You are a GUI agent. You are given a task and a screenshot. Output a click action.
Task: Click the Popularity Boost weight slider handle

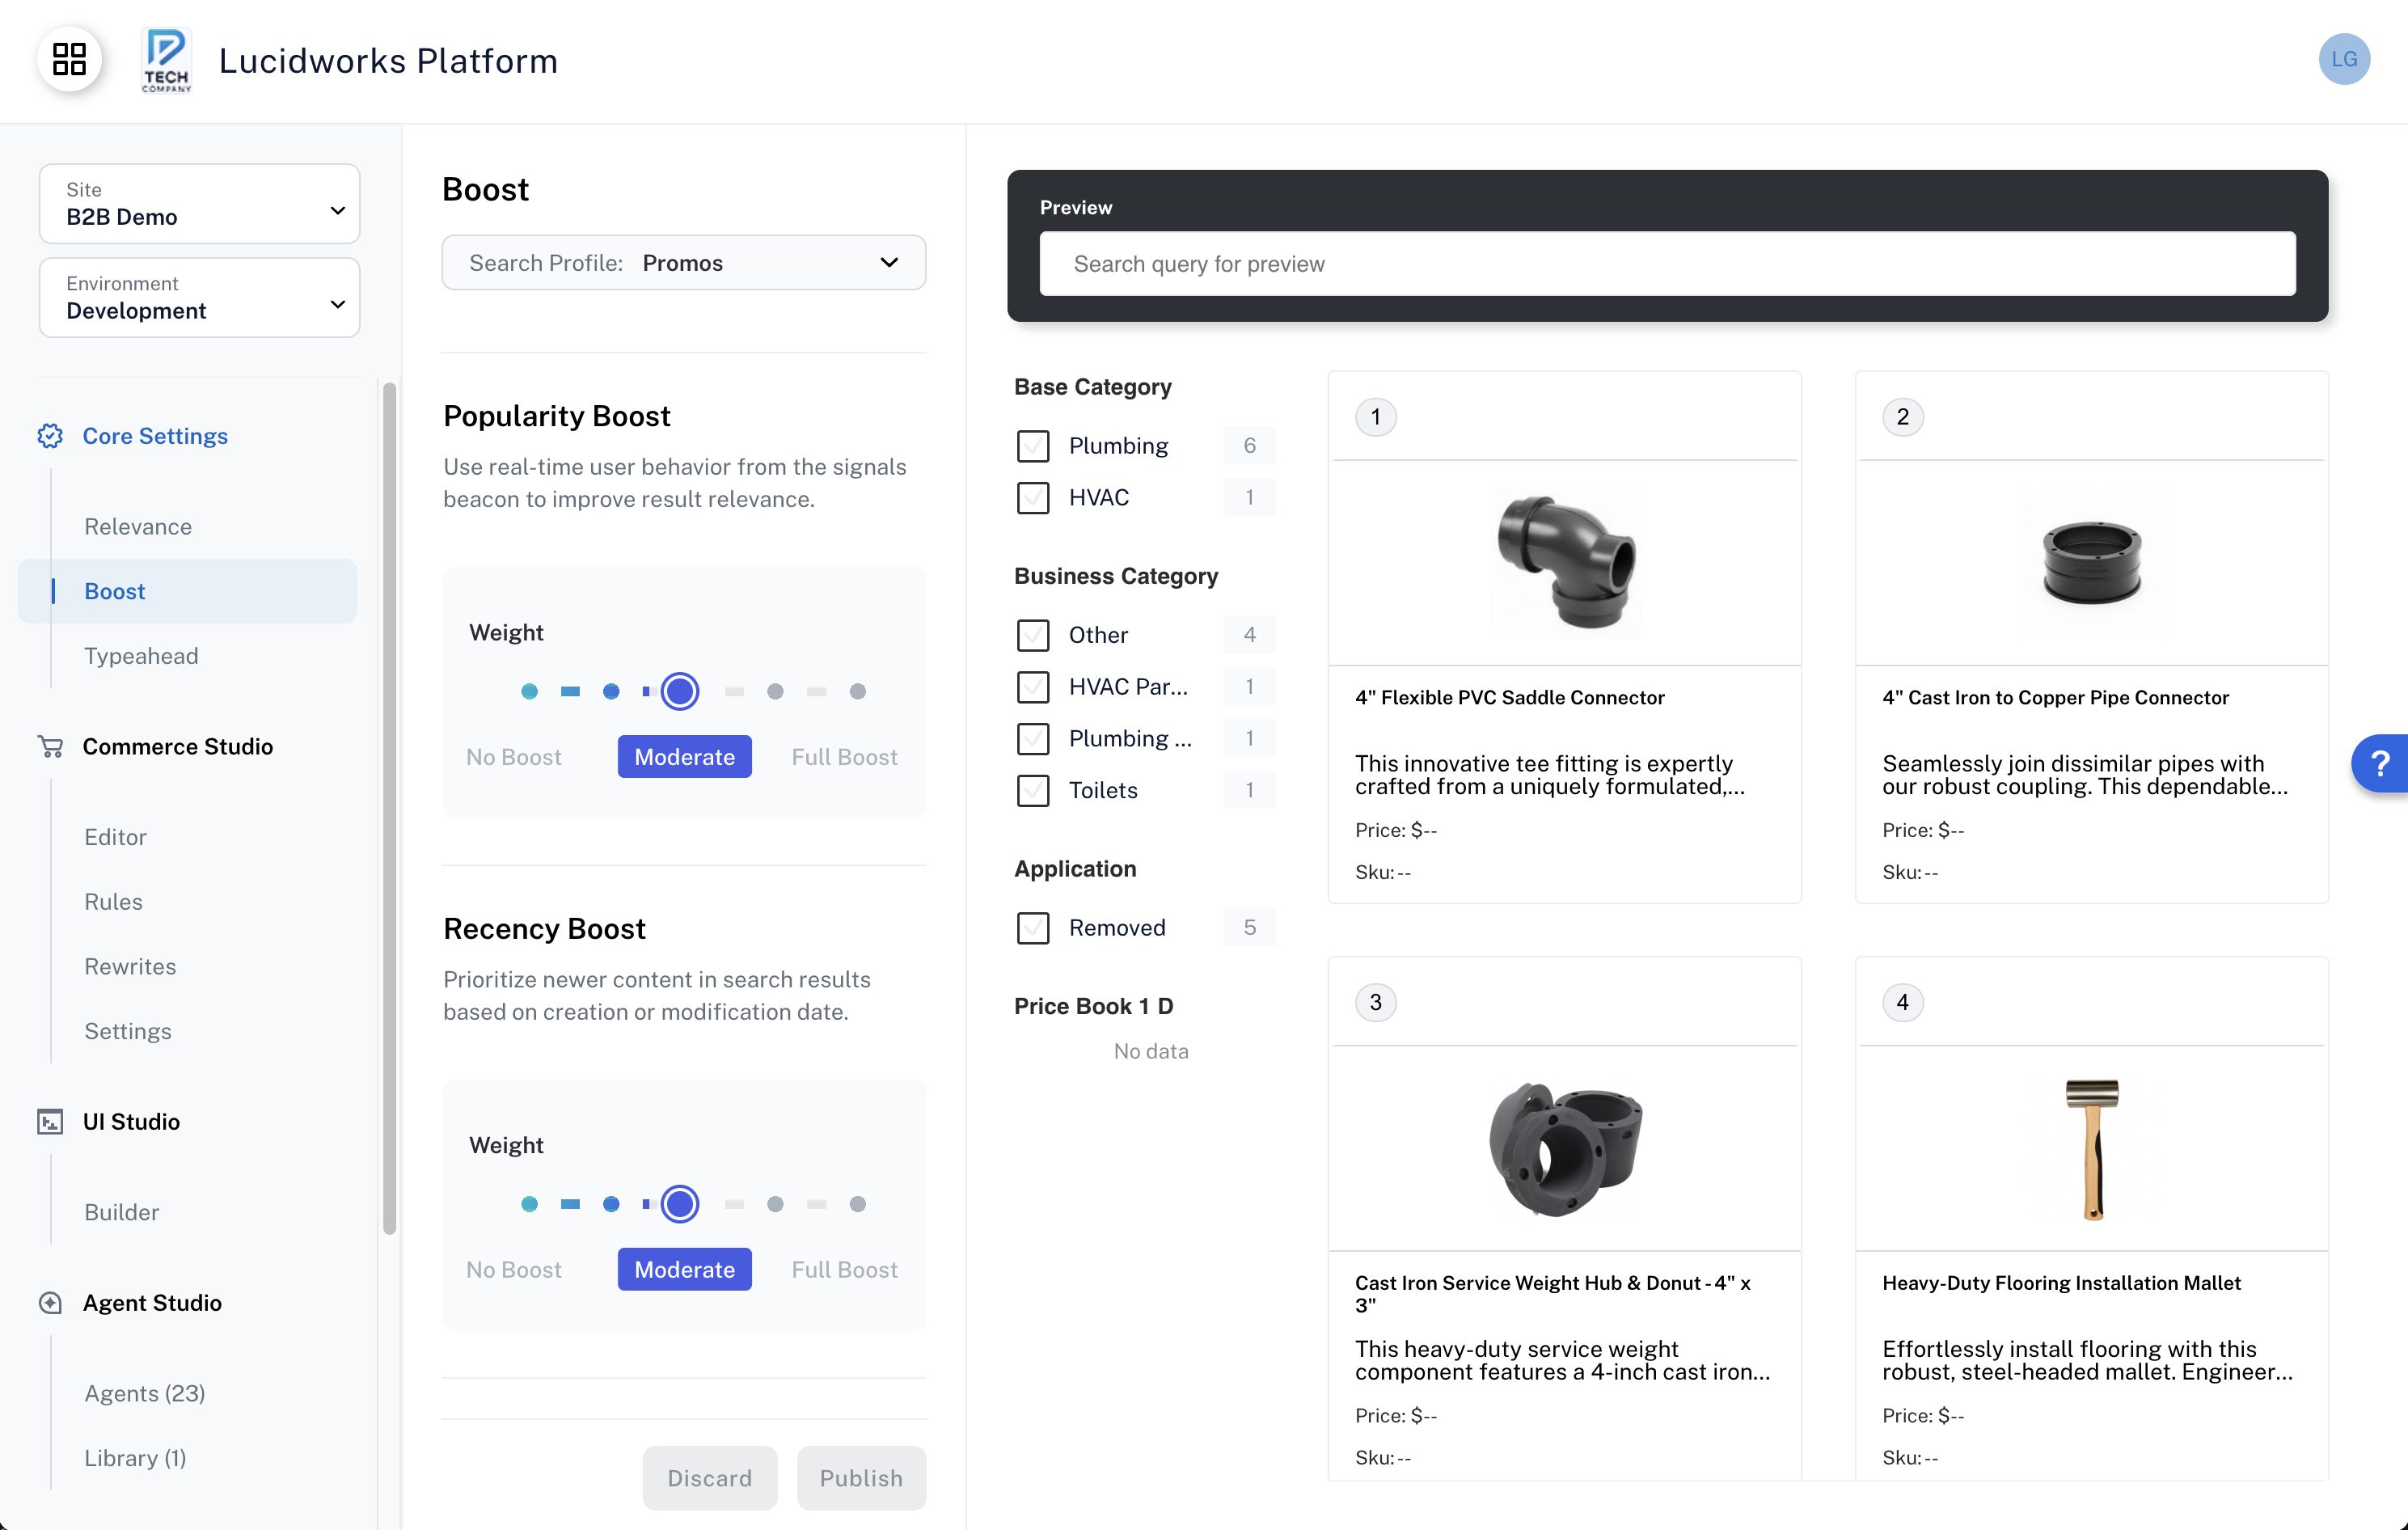pyautogui.click(x=680, y=691)
